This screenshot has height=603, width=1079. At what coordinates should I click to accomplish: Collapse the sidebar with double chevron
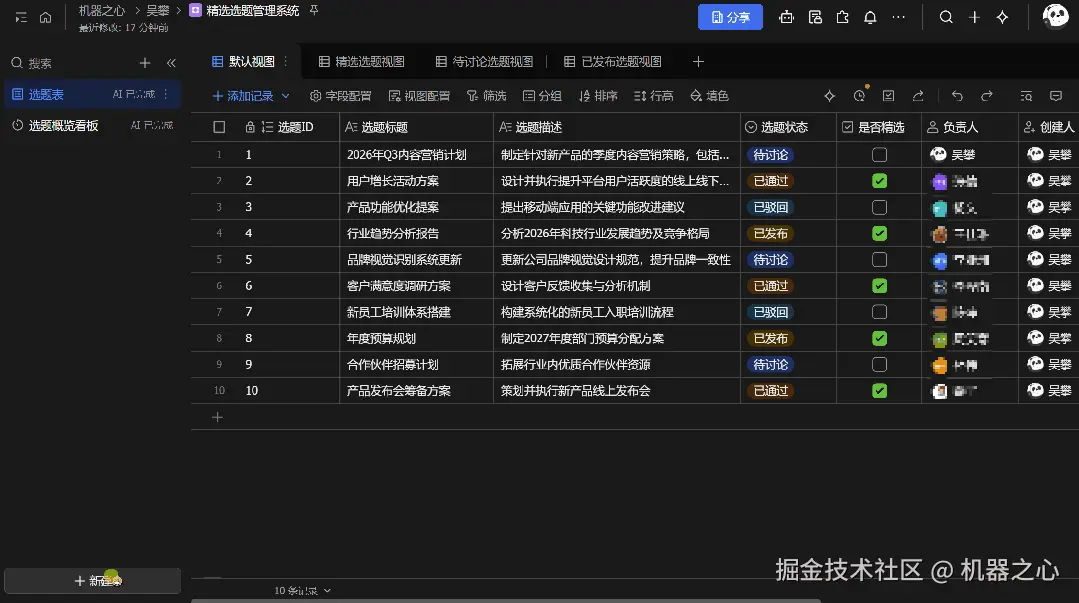[171, 63]
